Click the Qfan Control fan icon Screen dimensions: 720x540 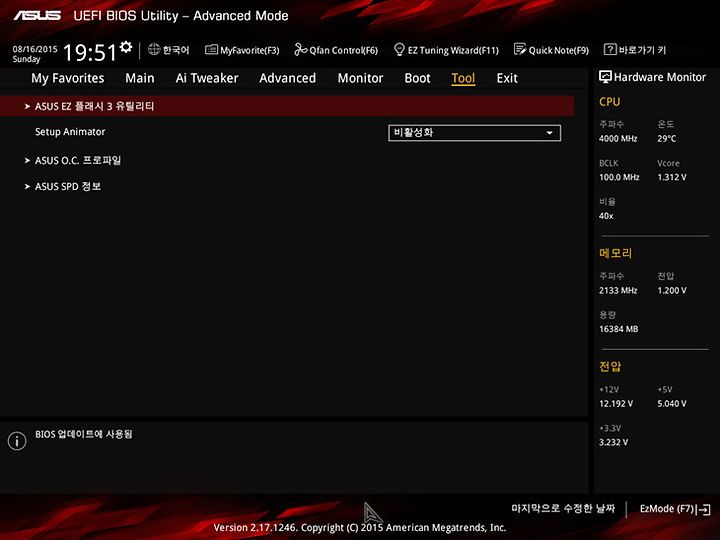pyautogui.click(x=300, y=49)
